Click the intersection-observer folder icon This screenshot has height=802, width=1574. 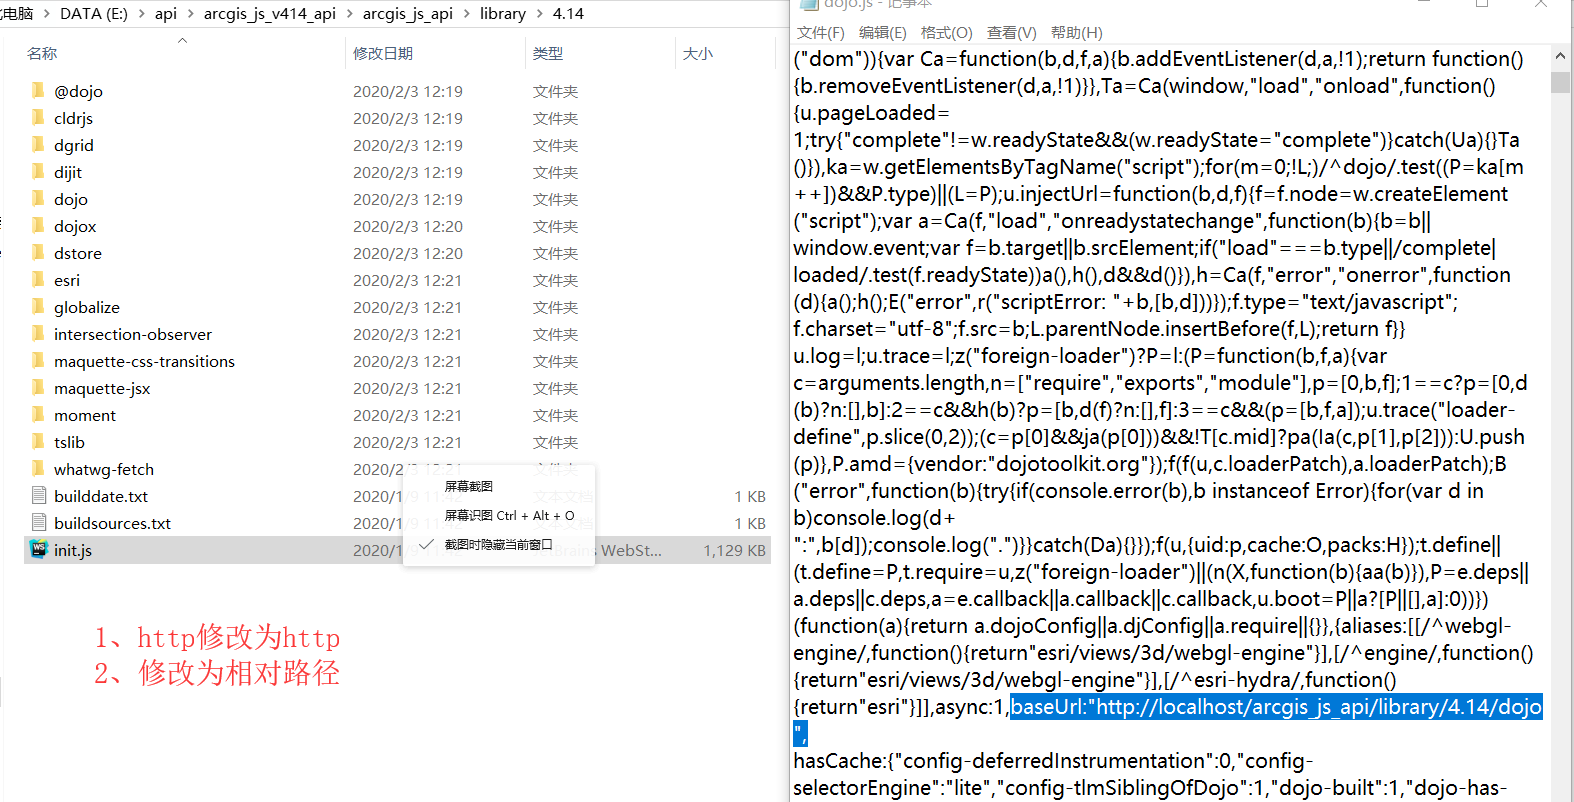point(38,334)
